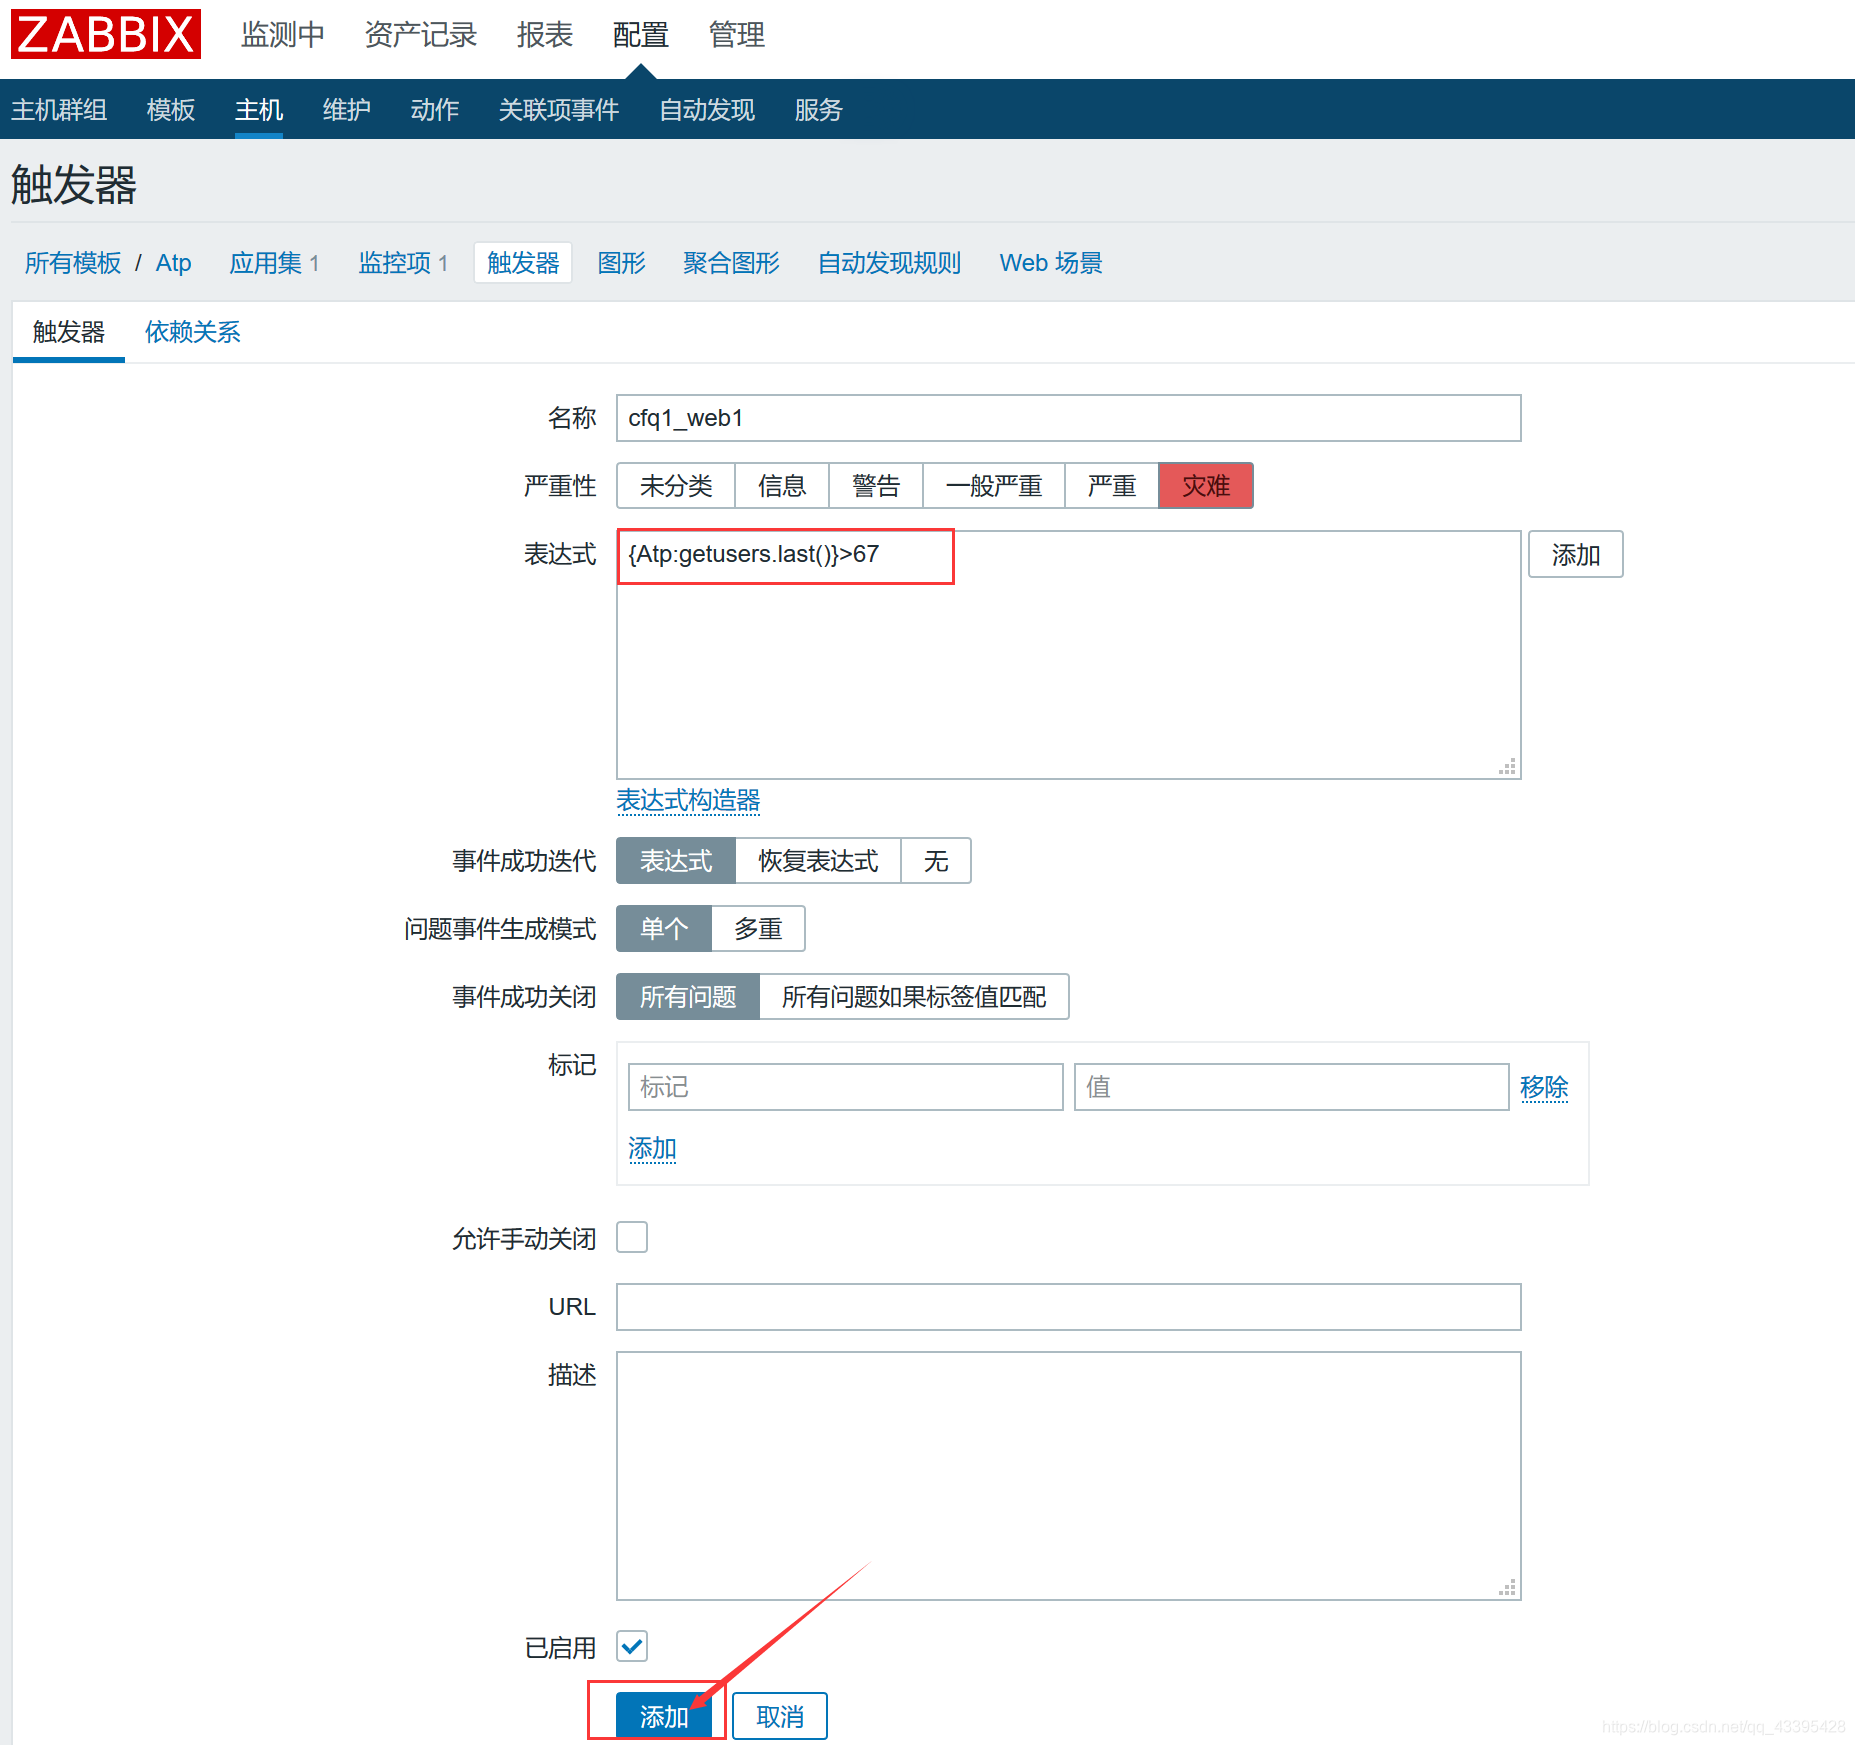
Task: Click the URL input field
Action: coord(1068,1307)
